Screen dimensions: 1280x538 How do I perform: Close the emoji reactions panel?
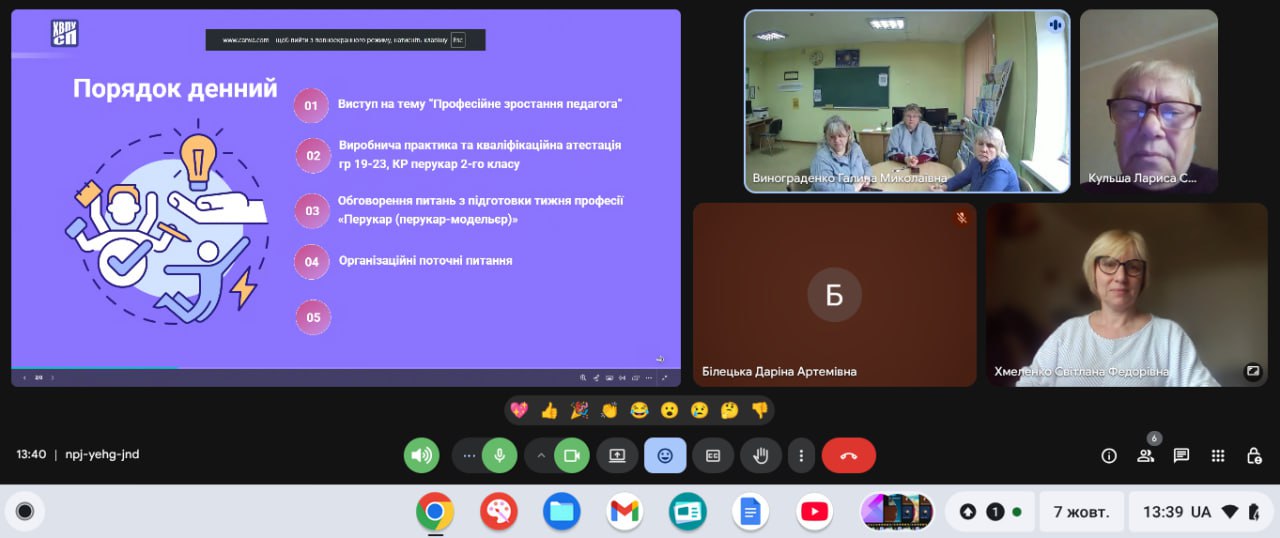point(665,455)
